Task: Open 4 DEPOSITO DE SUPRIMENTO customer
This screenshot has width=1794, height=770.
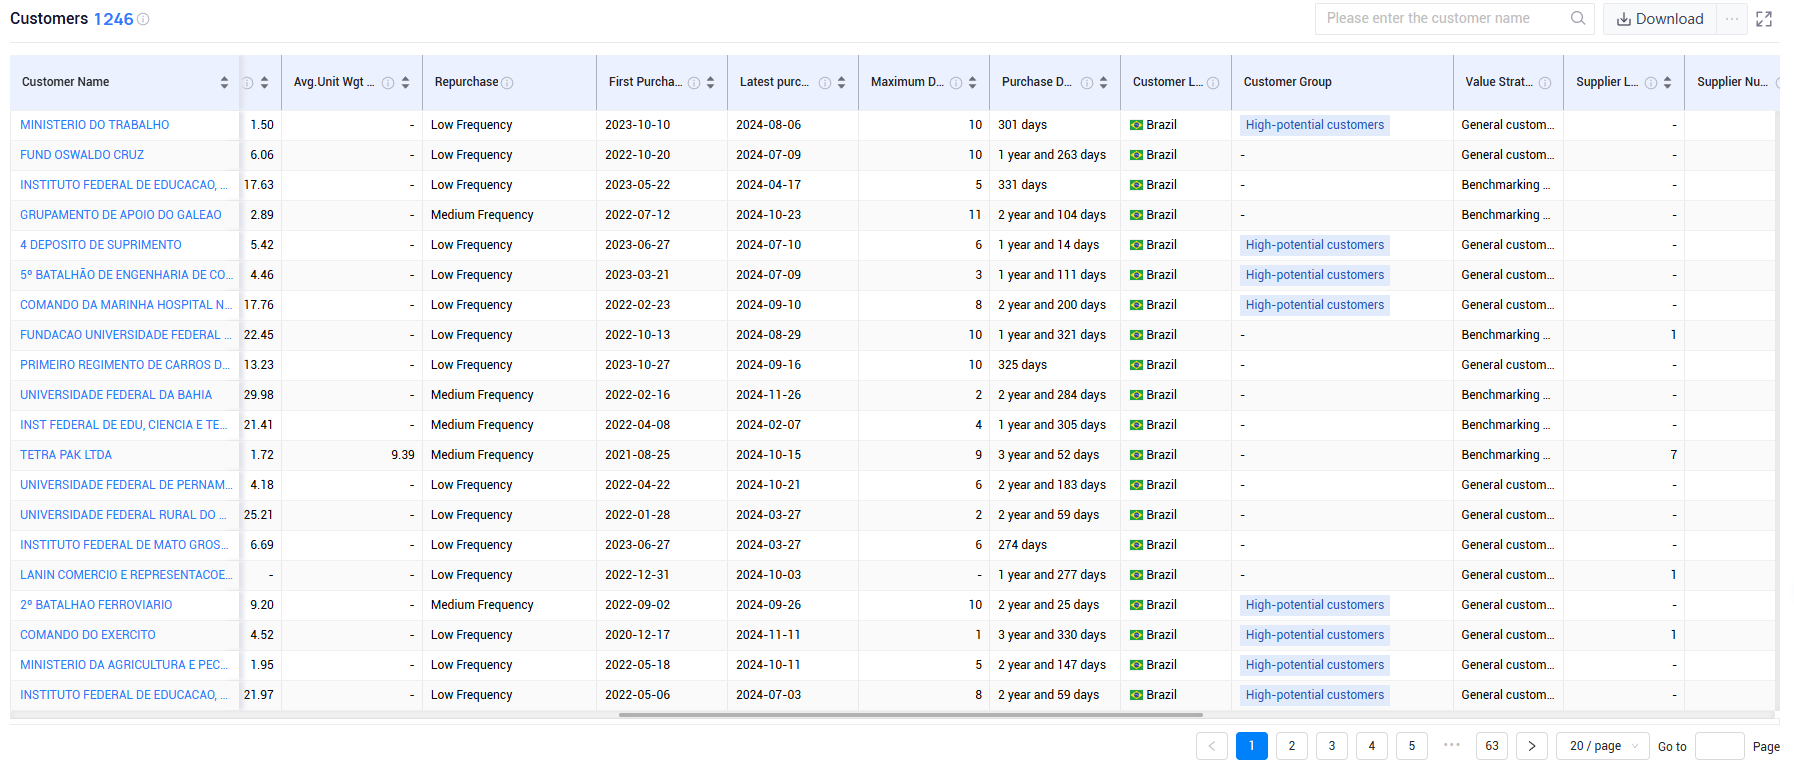Action: click(x=101, y=245)
